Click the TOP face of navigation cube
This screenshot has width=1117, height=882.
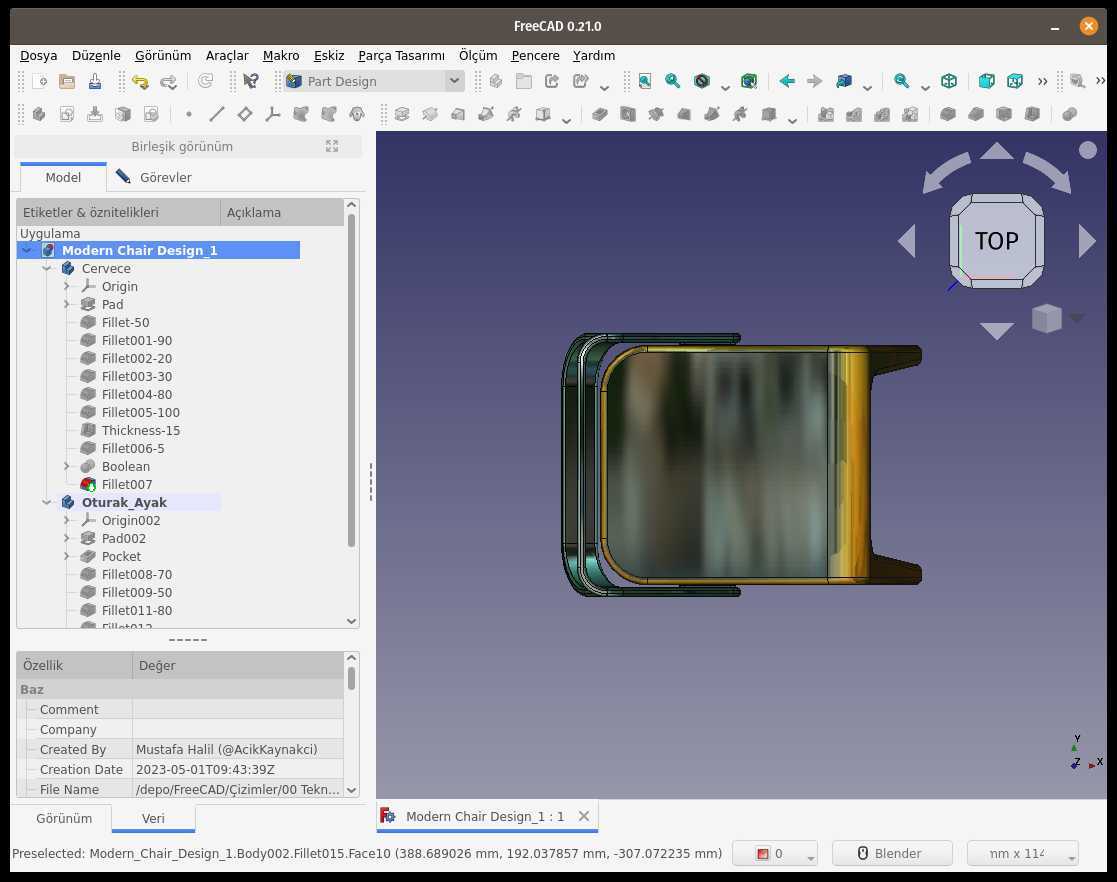point(997,241)
